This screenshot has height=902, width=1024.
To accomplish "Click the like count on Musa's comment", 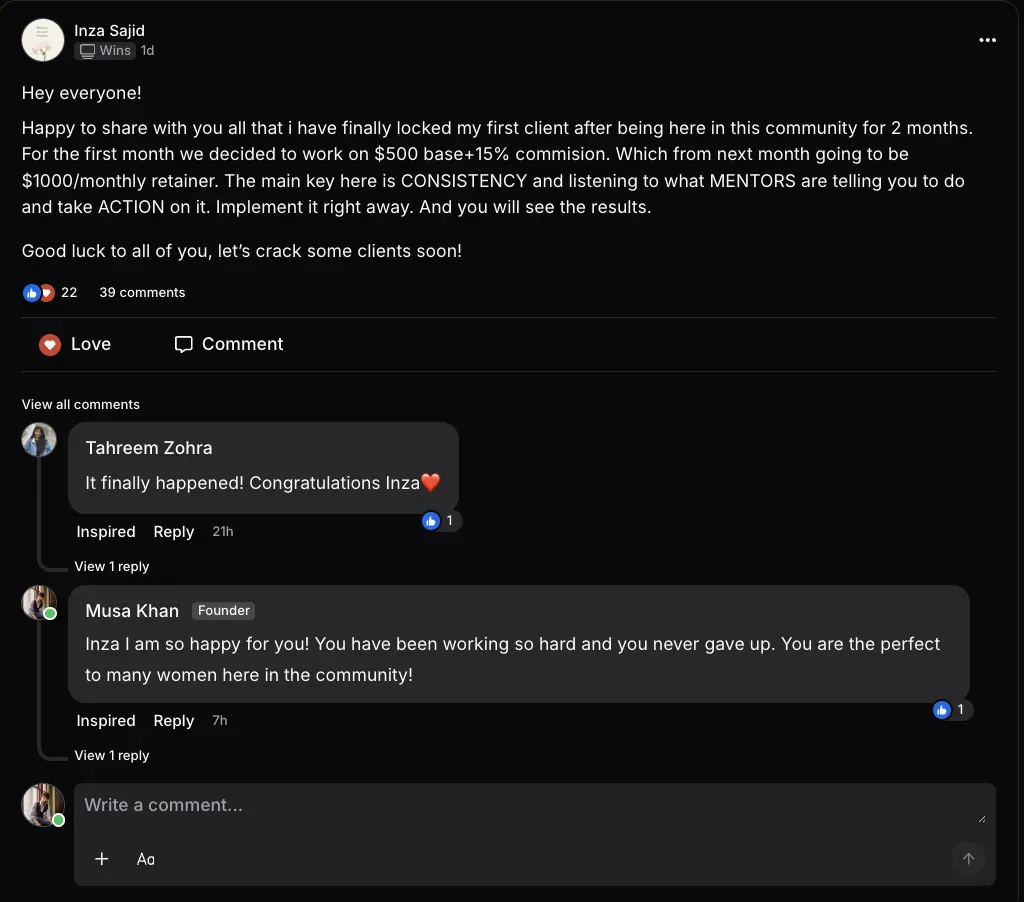I will coord(951,710).
